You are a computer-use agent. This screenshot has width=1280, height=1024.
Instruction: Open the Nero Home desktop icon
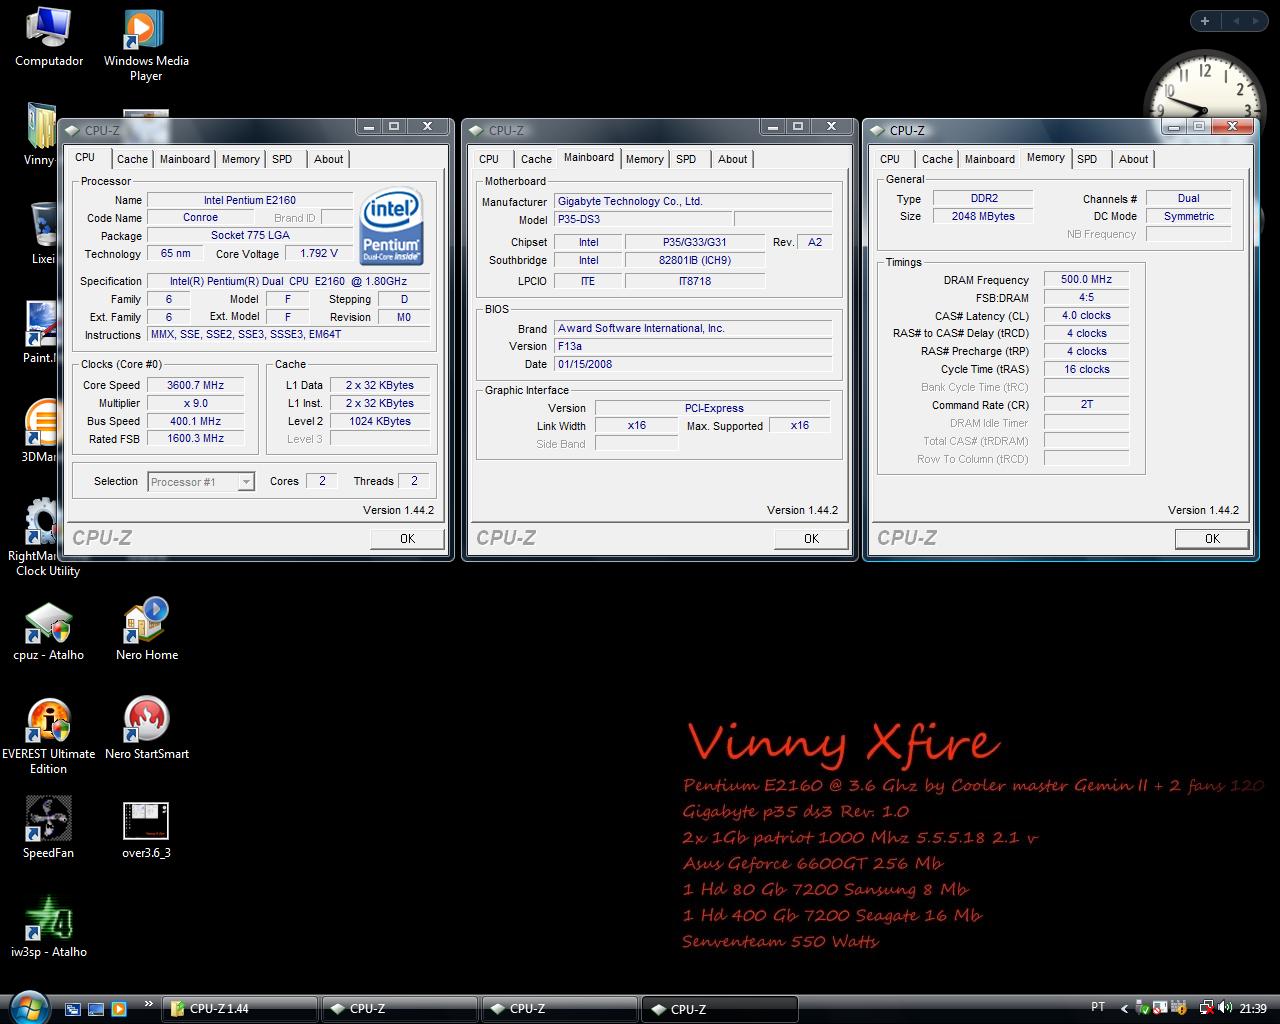click(x=146, y=630)
